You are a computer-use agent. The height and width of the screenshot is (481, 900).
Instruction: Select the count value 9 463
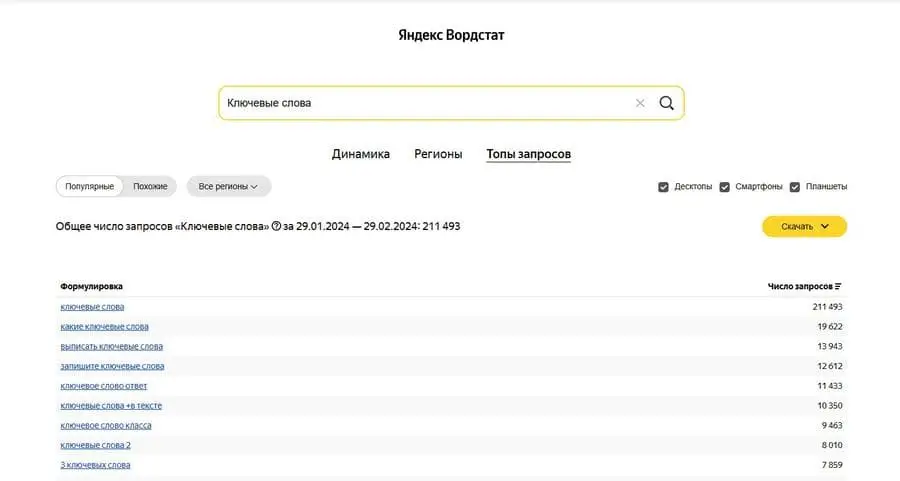coord(832,426)
